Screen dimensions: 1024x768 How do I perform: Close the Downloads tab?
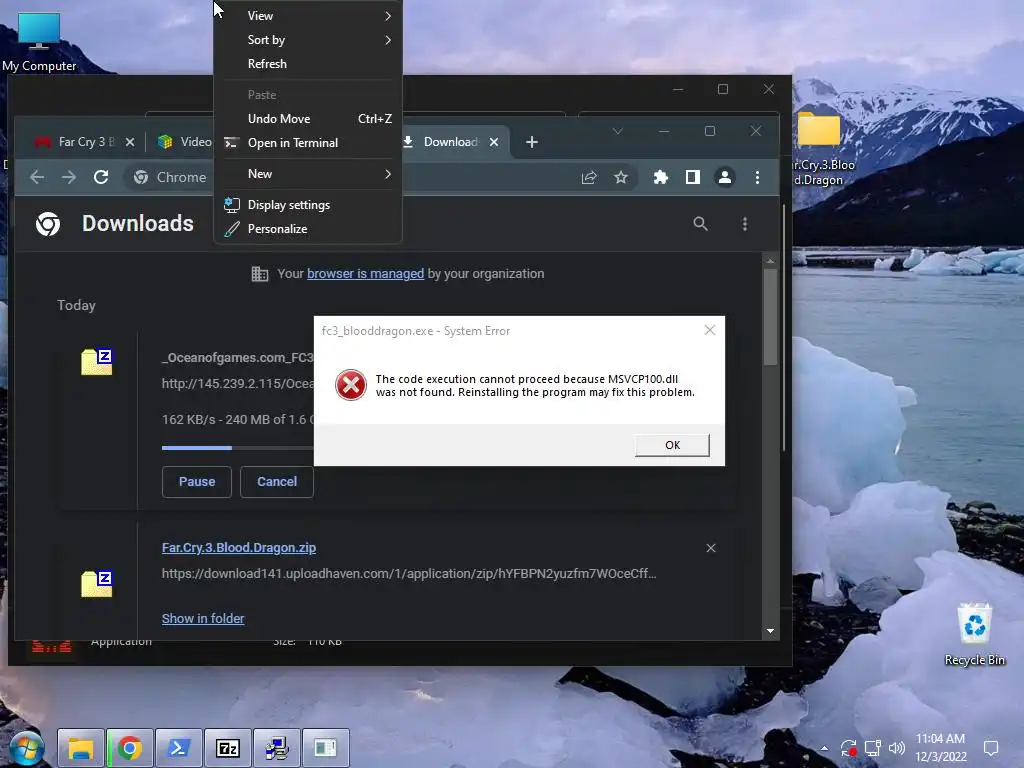(x=494, y=142)
